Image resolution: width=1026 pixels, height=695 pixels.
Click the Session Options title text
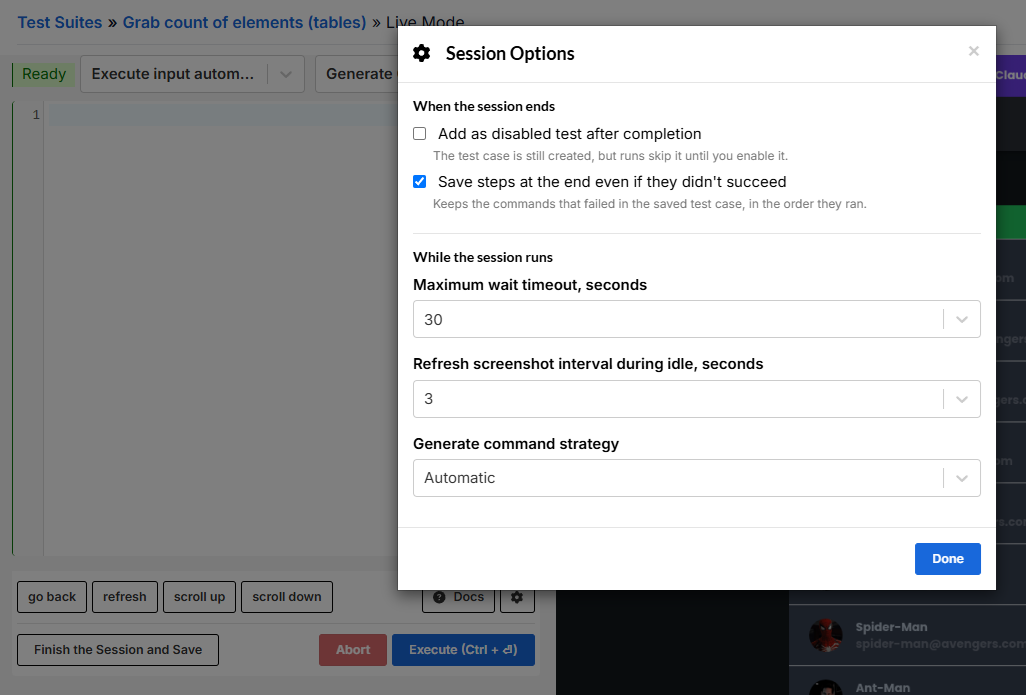tap(510, 54)
